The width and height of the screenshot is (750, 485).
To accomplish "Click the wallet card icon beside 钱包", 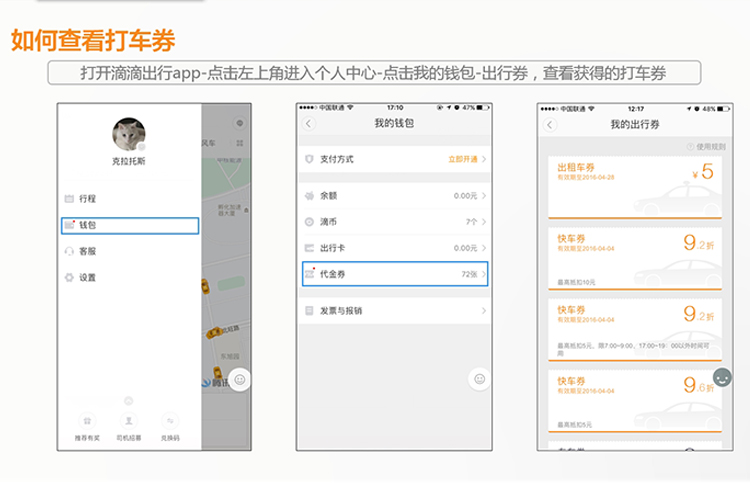I will 70,225.
